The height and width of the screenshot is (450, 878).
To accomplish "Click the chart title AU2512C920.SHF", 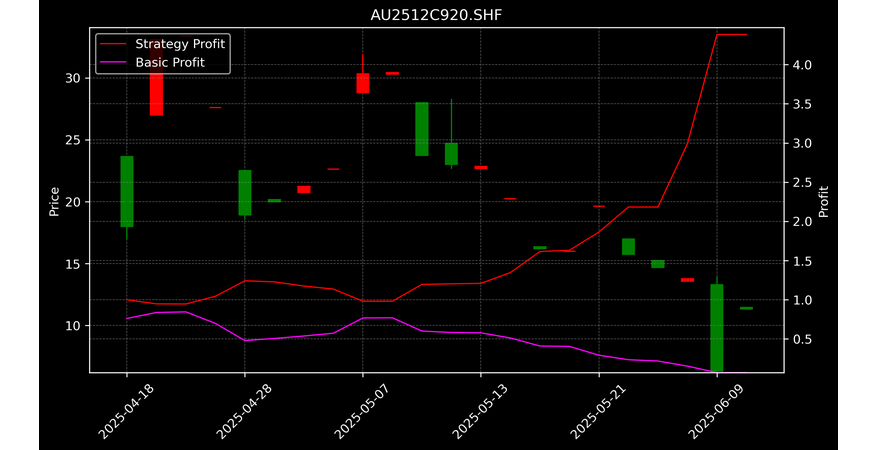I will 436,15.
